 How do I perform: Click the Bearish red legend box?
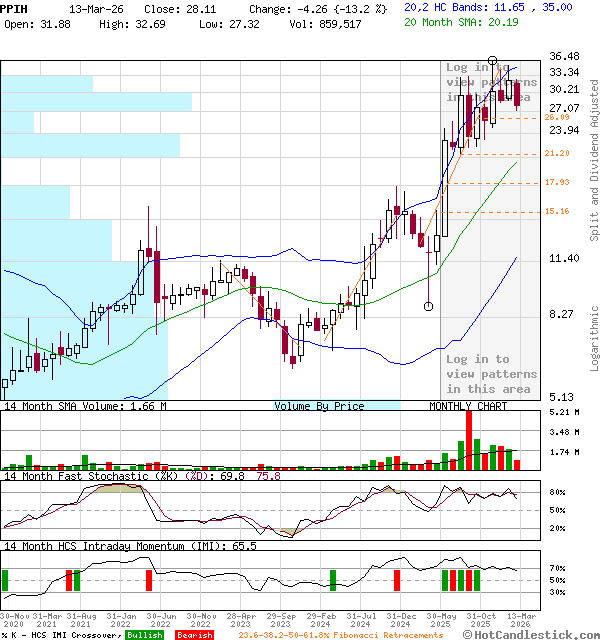click(x=194, y=634)
